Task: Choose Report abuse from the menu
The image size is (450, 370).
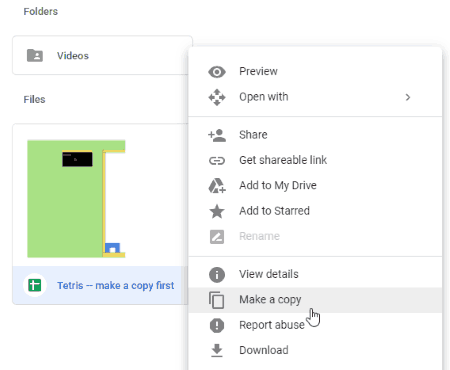Action: [315, 325]
